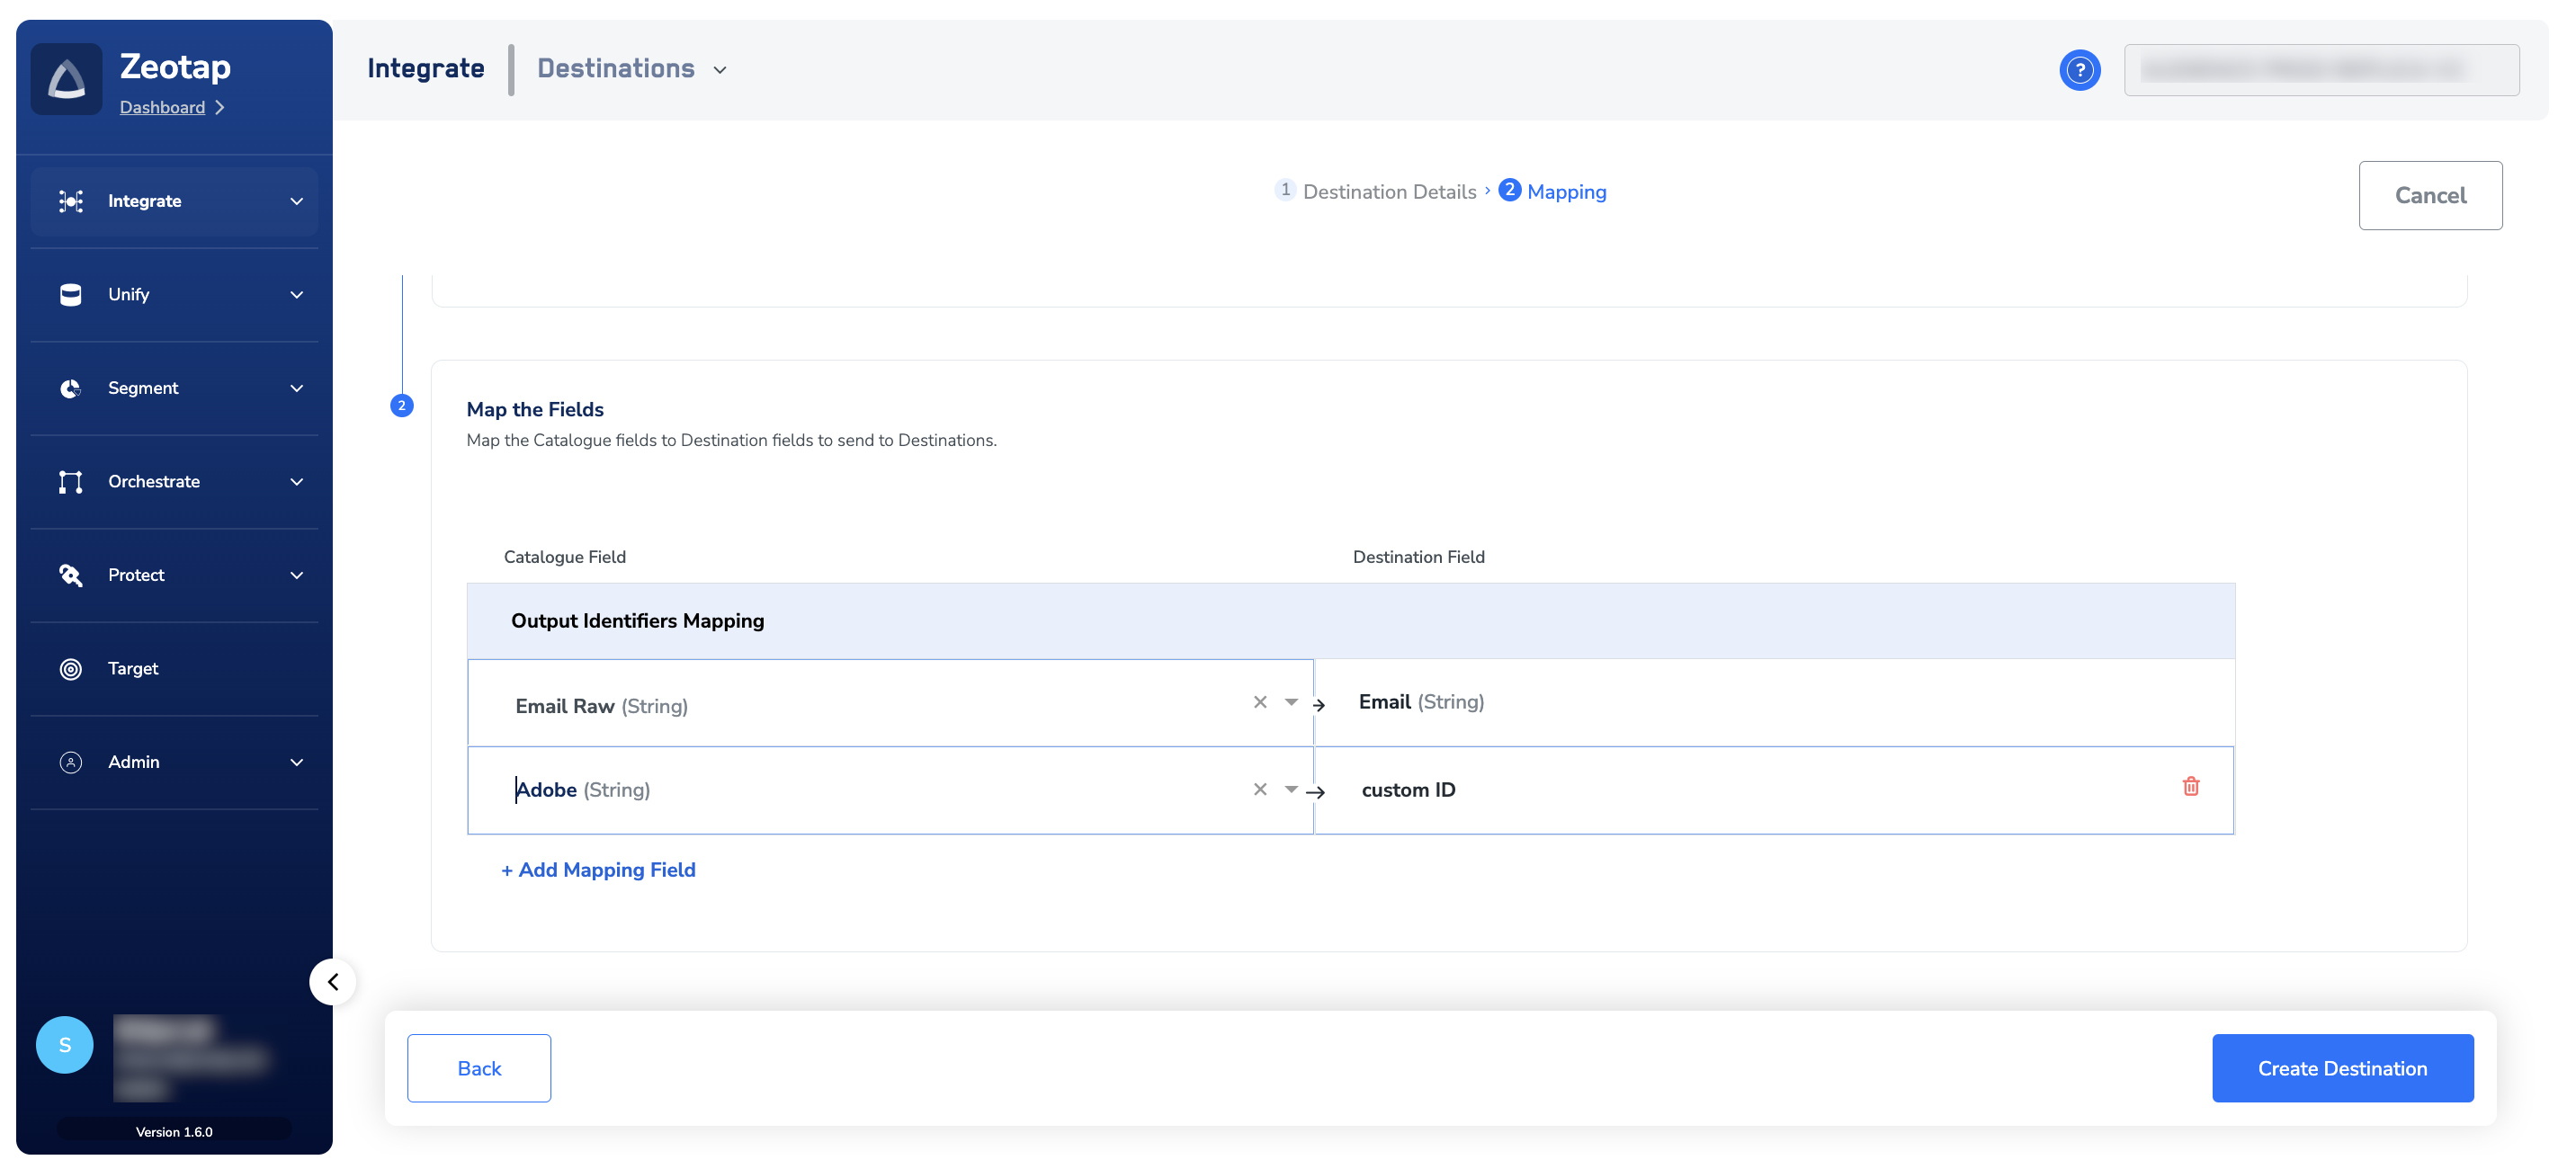
Task: Expand the Admin sidebar menu
Action: click(296, 762)
